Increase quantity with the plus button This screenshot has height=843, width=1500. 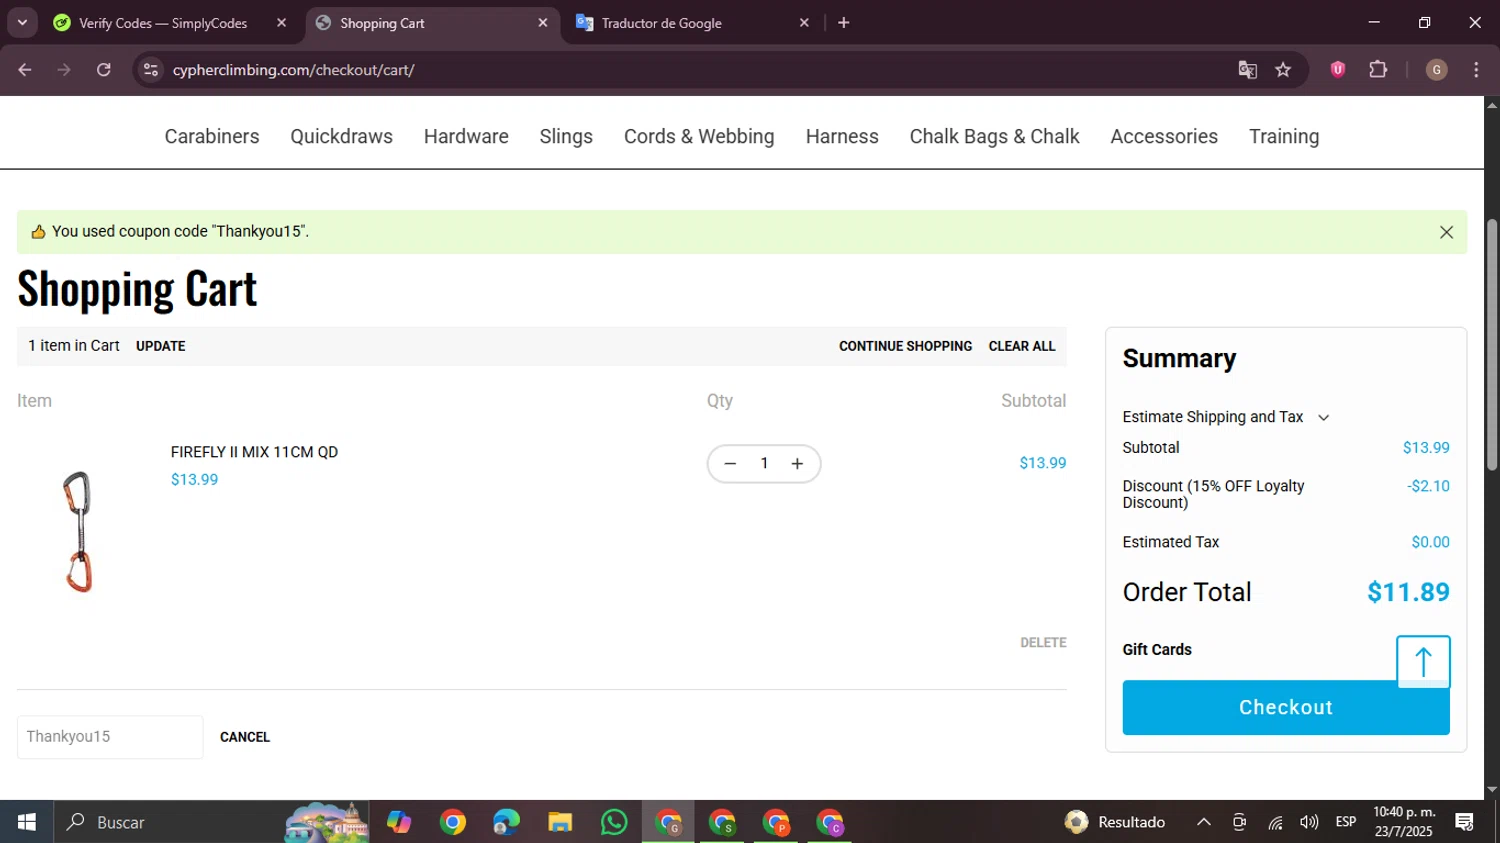[797, 464]
